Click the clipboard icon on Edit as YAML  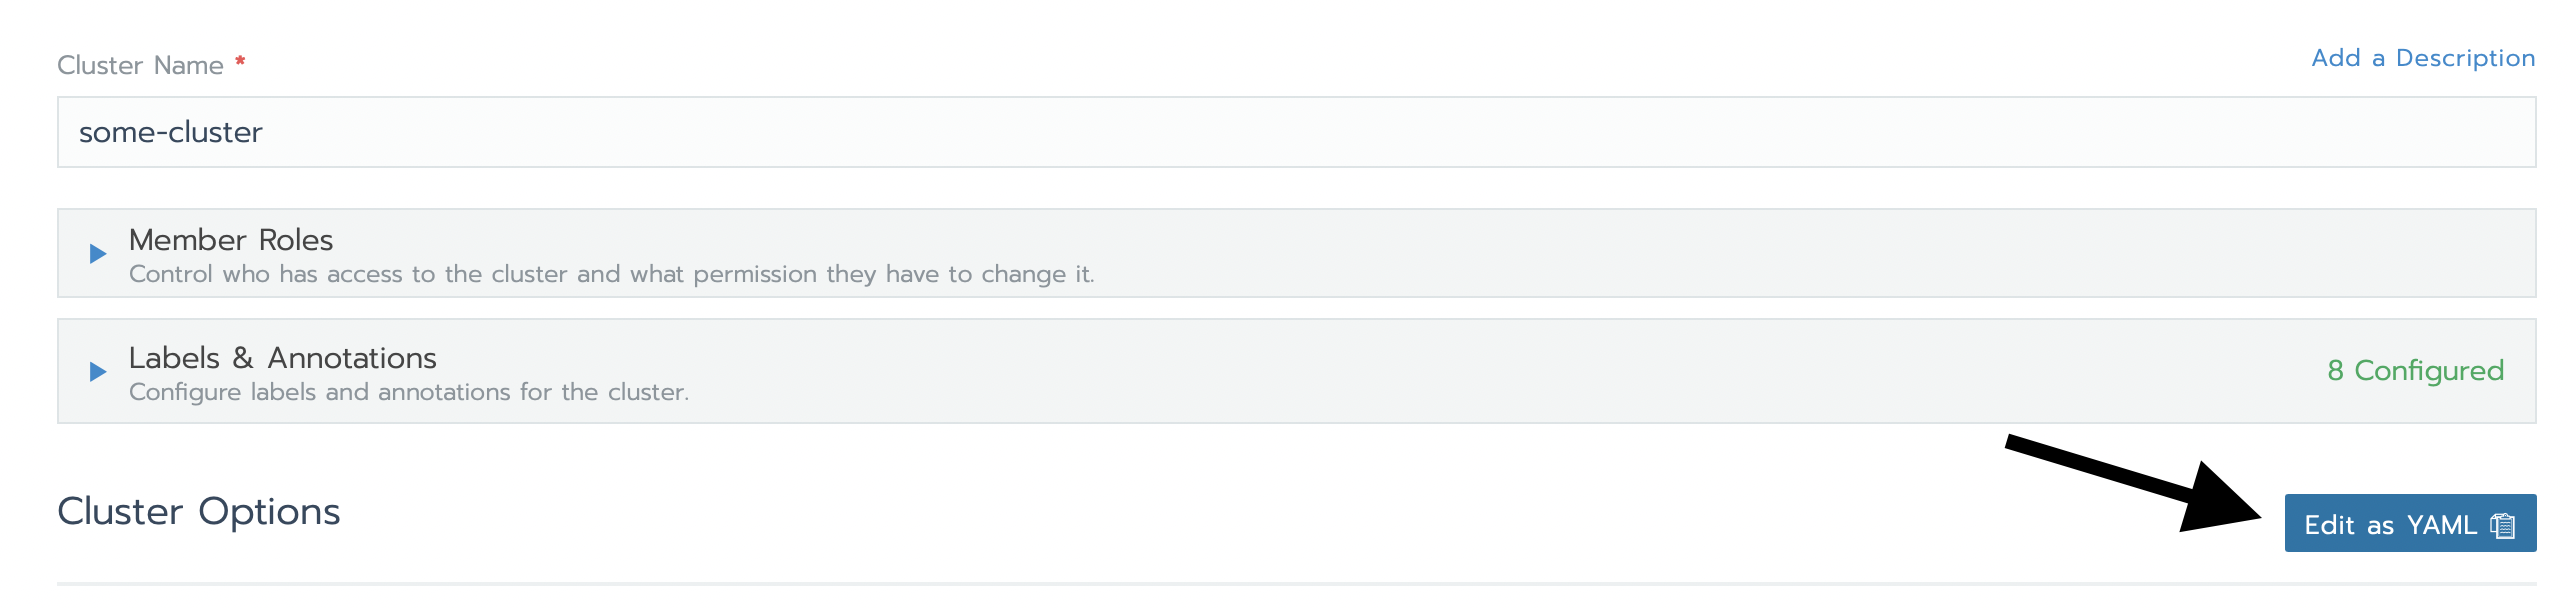click(x=2501, y=523)
